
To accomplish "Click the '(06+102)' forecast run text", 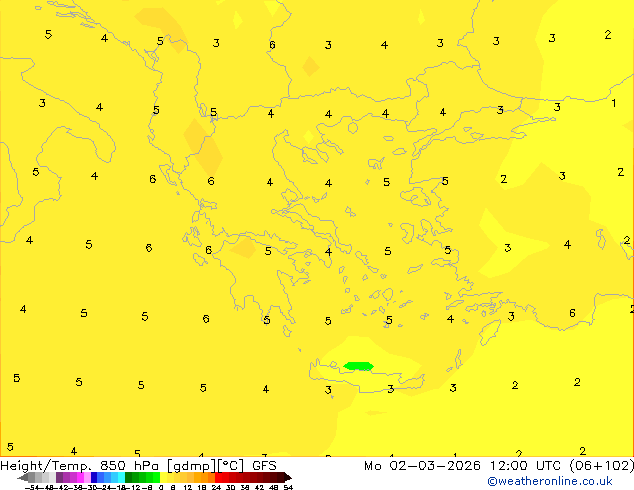I will click(602, 466).
